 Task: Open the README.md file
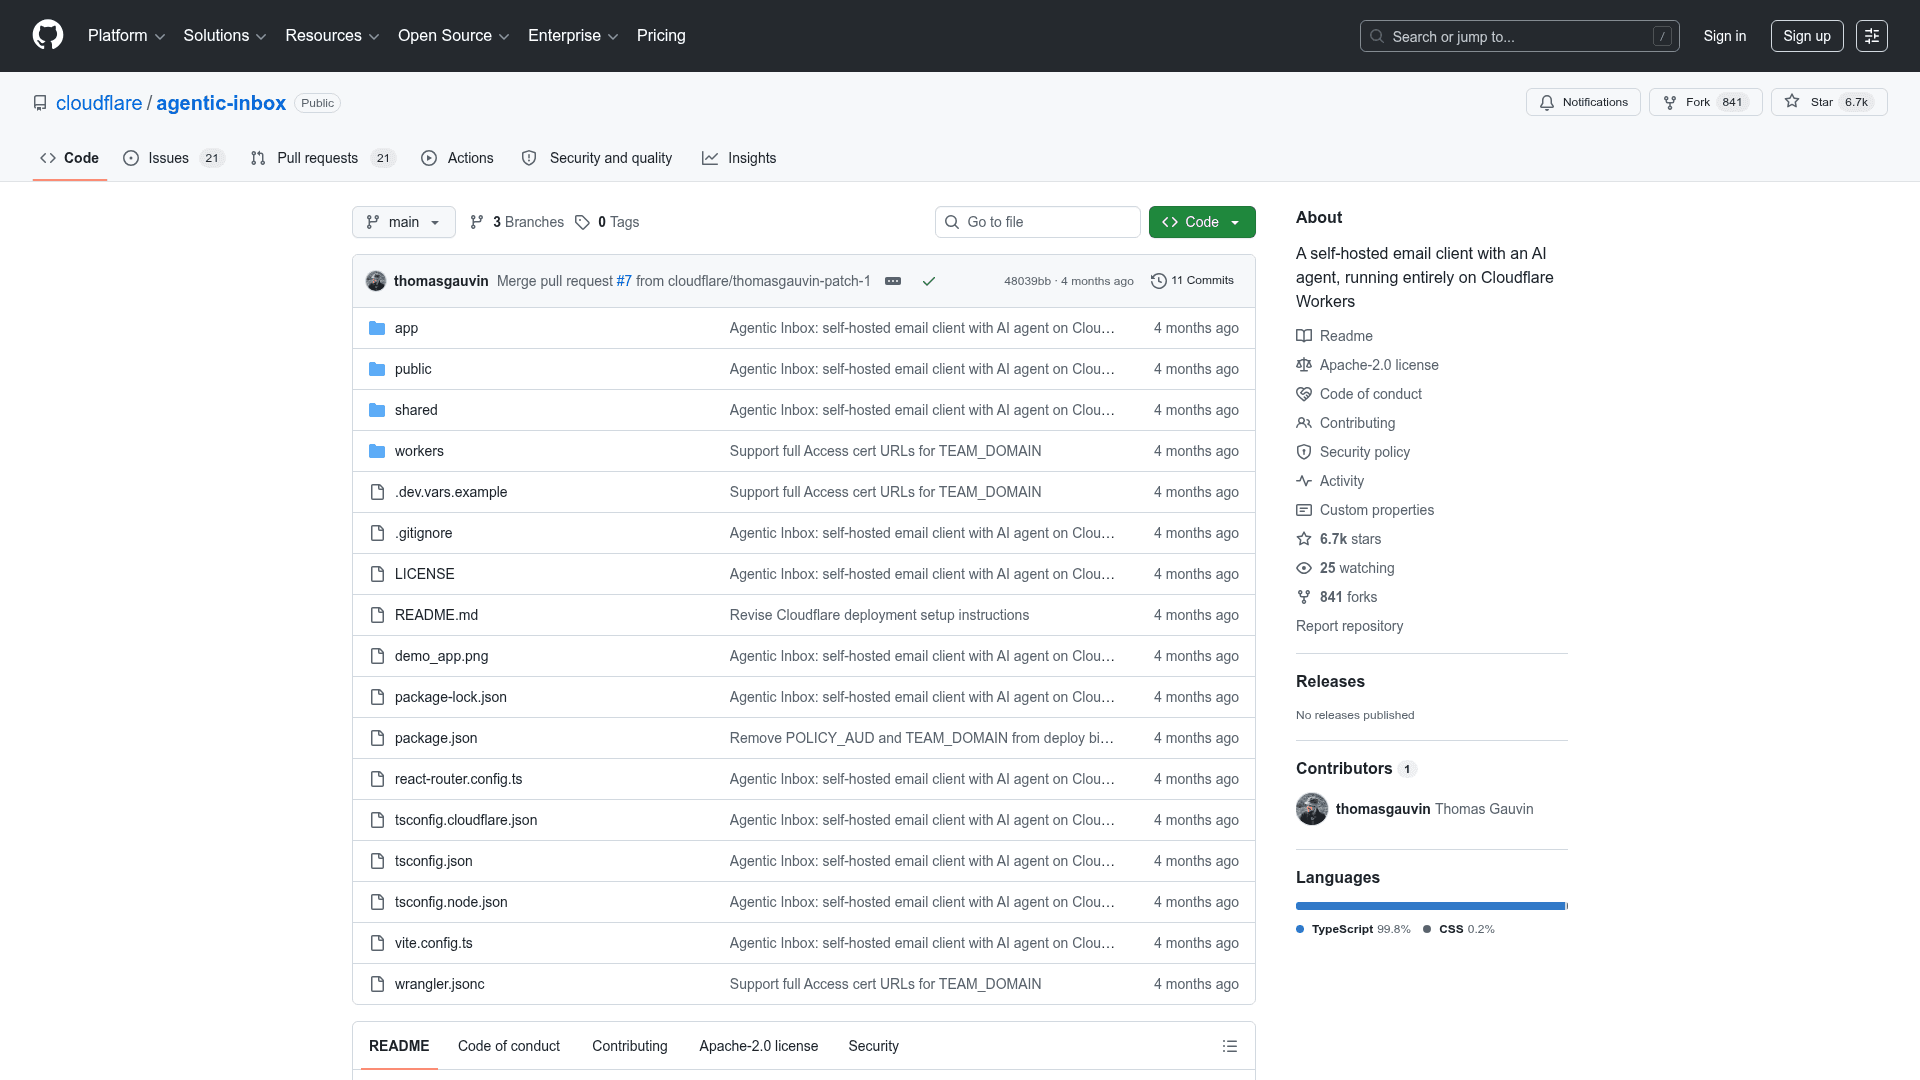click(436, 615)
